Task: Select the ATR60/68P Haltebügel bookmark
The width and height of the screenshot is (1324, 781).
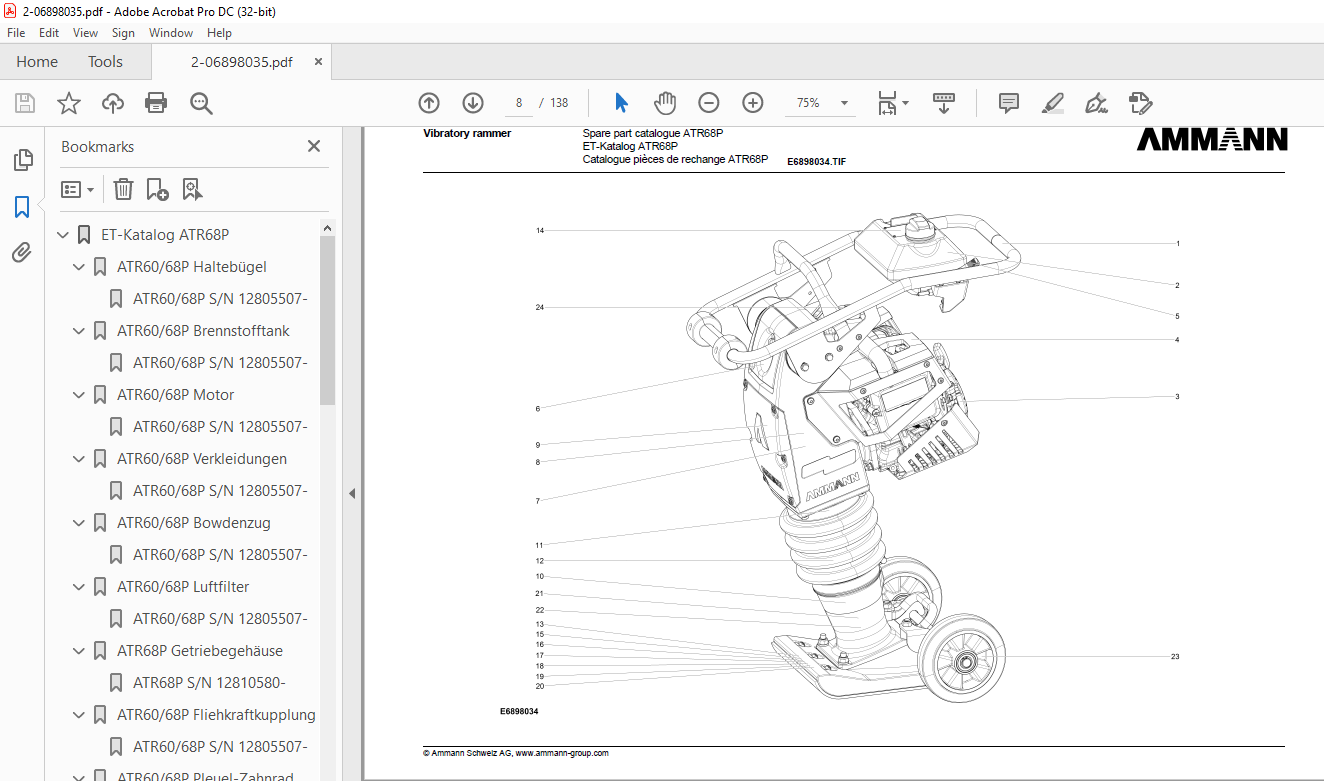Action: pos(192,267)
